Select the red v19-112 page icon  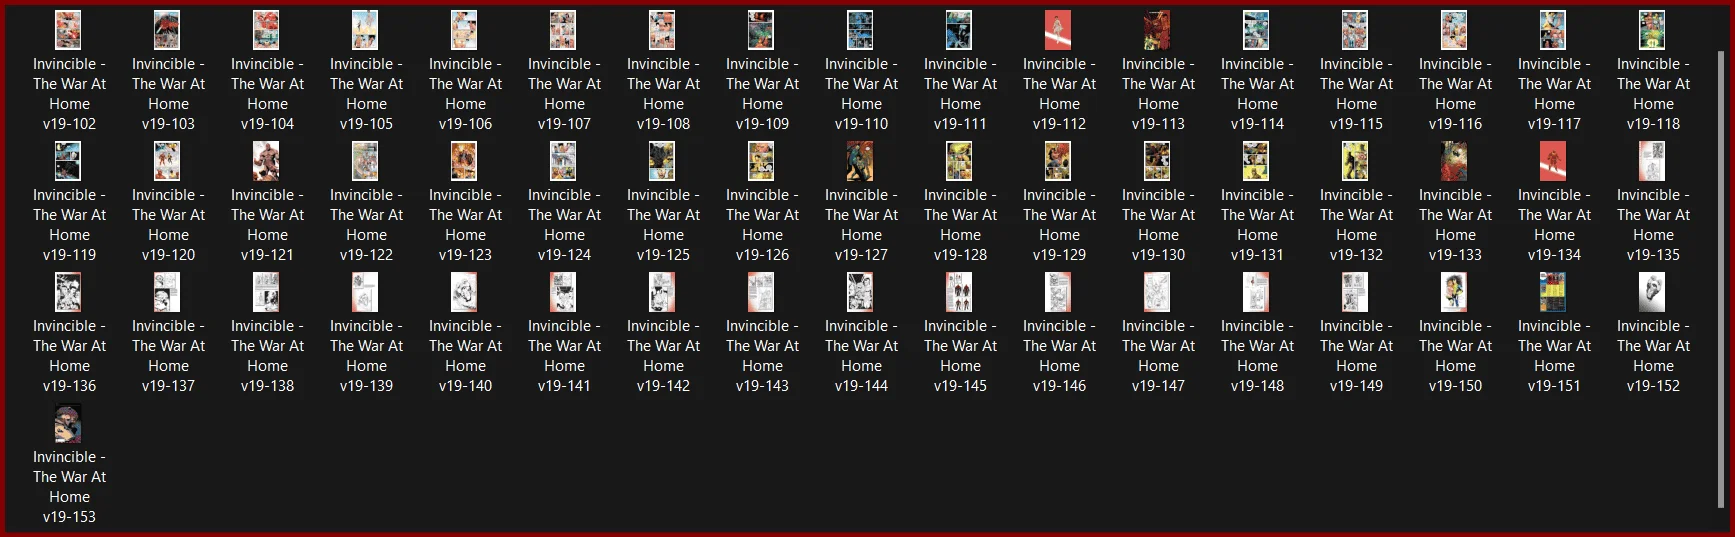point(1058,31)
